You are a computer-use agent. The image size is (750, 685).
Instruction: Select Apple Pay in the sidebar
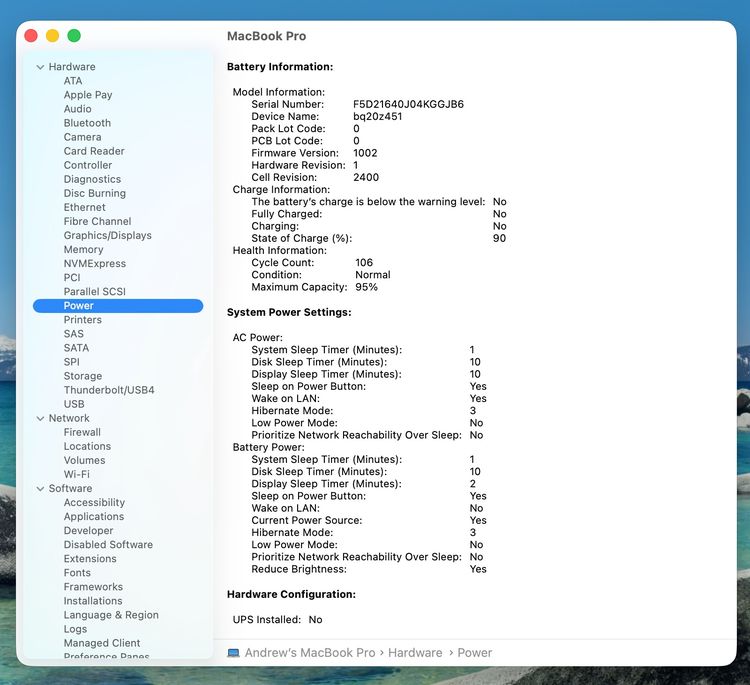[x=88, y=95]
